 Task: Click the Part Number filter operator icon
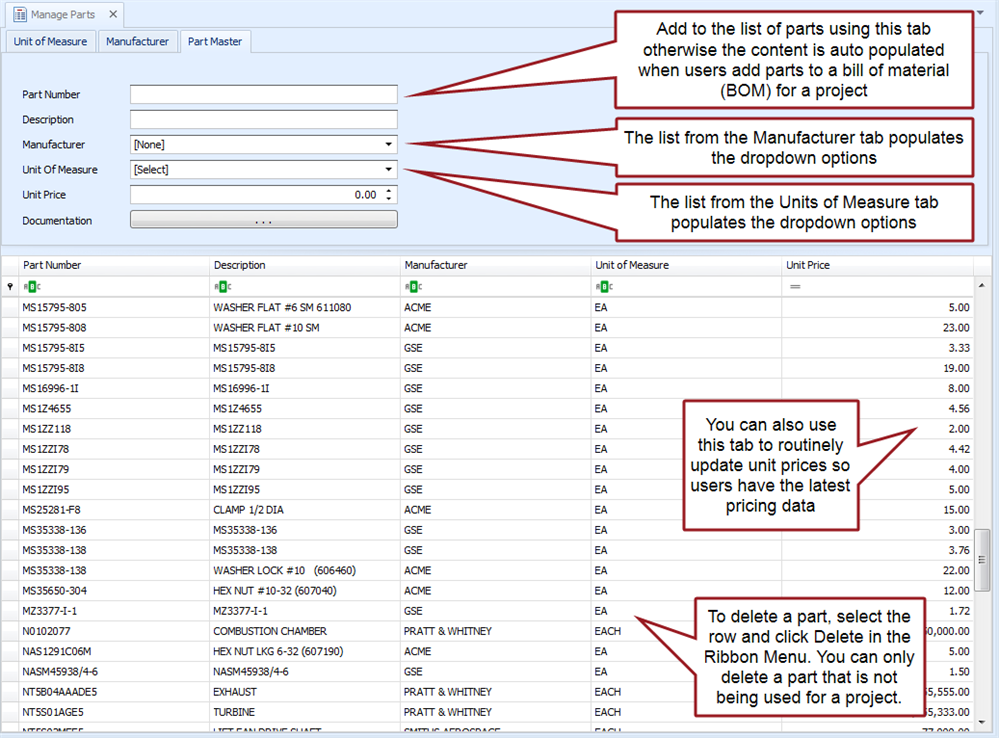click(x=30, y=287)
